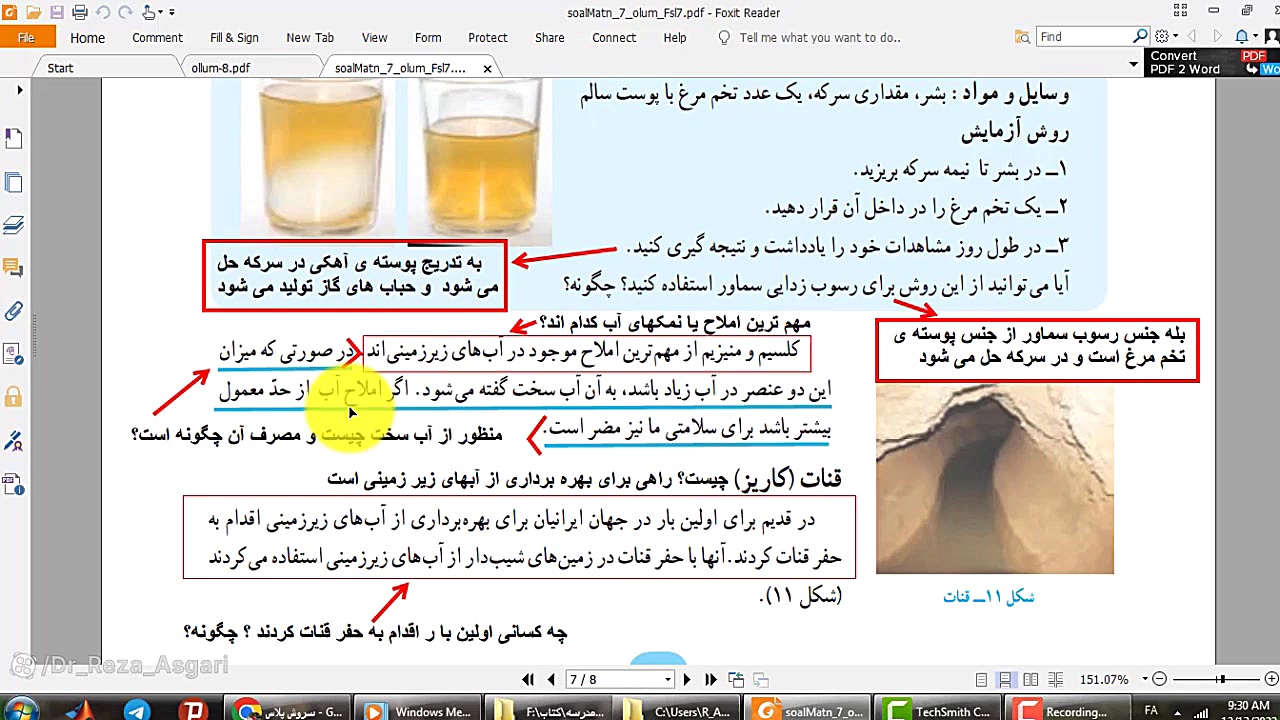Click the zoom slider handle
This screenshot has height=720, width=1280.
1220,680
